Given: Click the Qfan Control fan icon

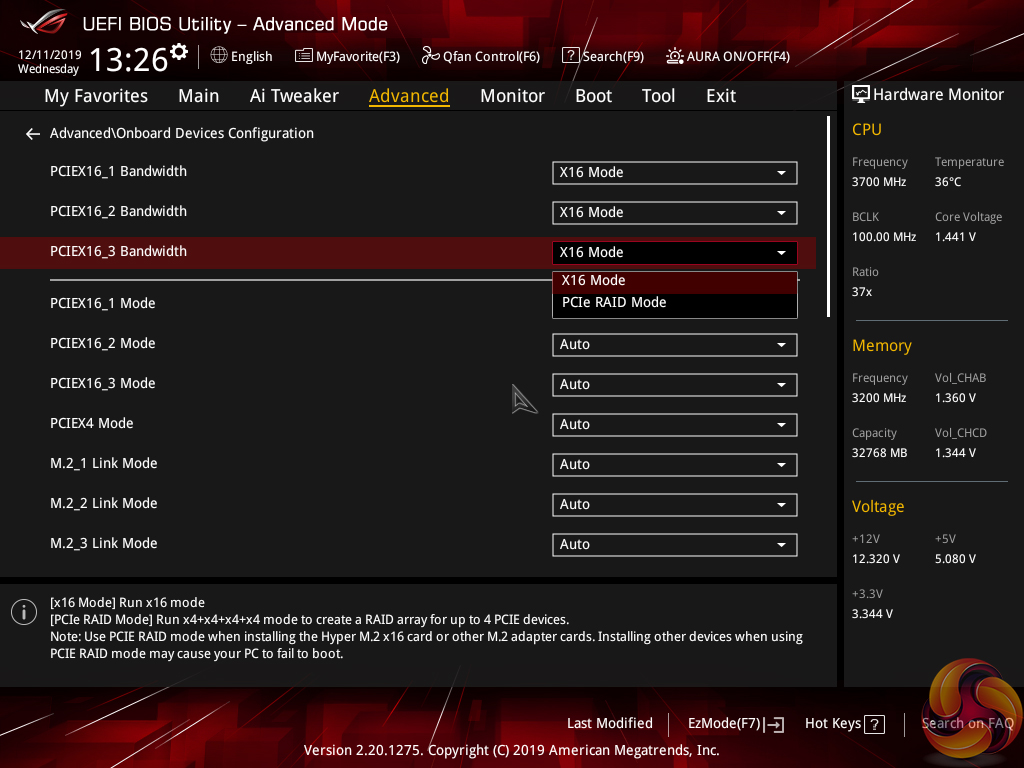Looking at the screenshot, I should click(x=430, y=56).
